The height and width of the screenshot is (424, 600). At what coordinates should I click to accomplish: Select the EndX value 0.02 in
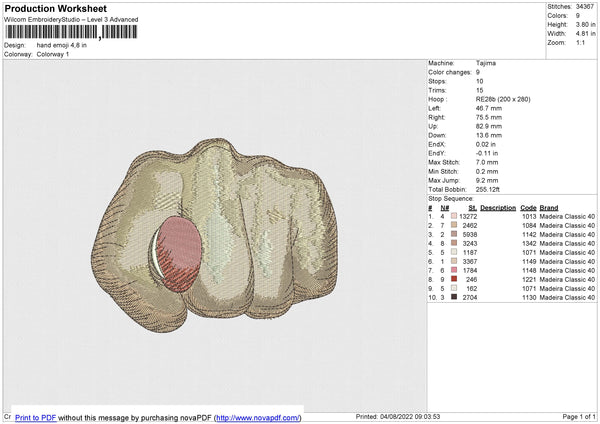point(486,144)
